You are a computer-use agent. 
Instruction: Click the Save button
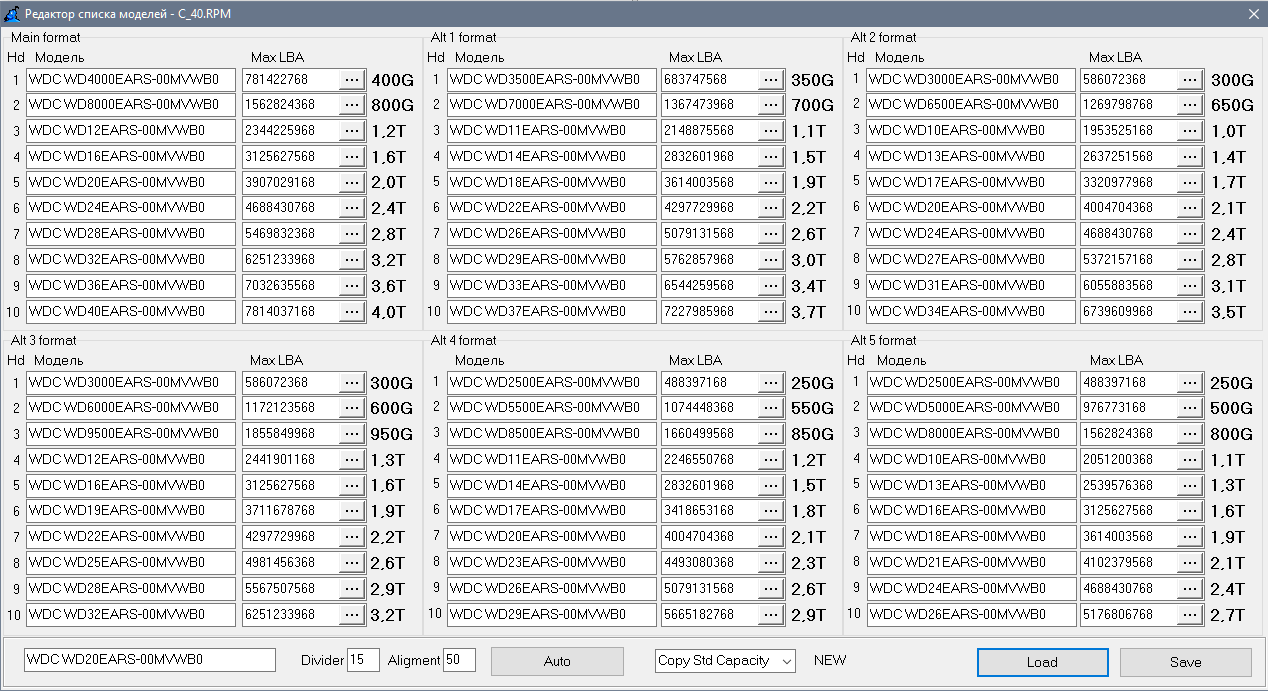click(1186, 662)
